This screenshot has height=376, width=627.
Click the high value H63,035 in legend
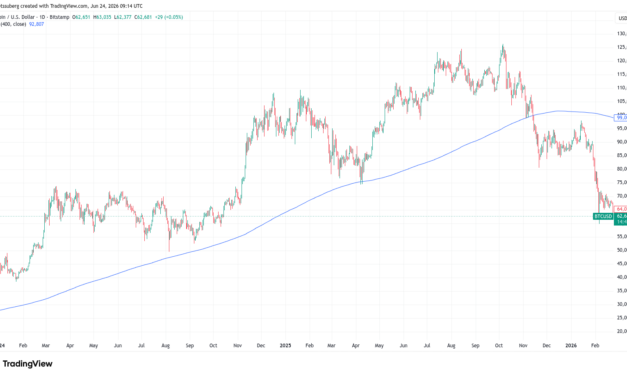click(102, 17)
